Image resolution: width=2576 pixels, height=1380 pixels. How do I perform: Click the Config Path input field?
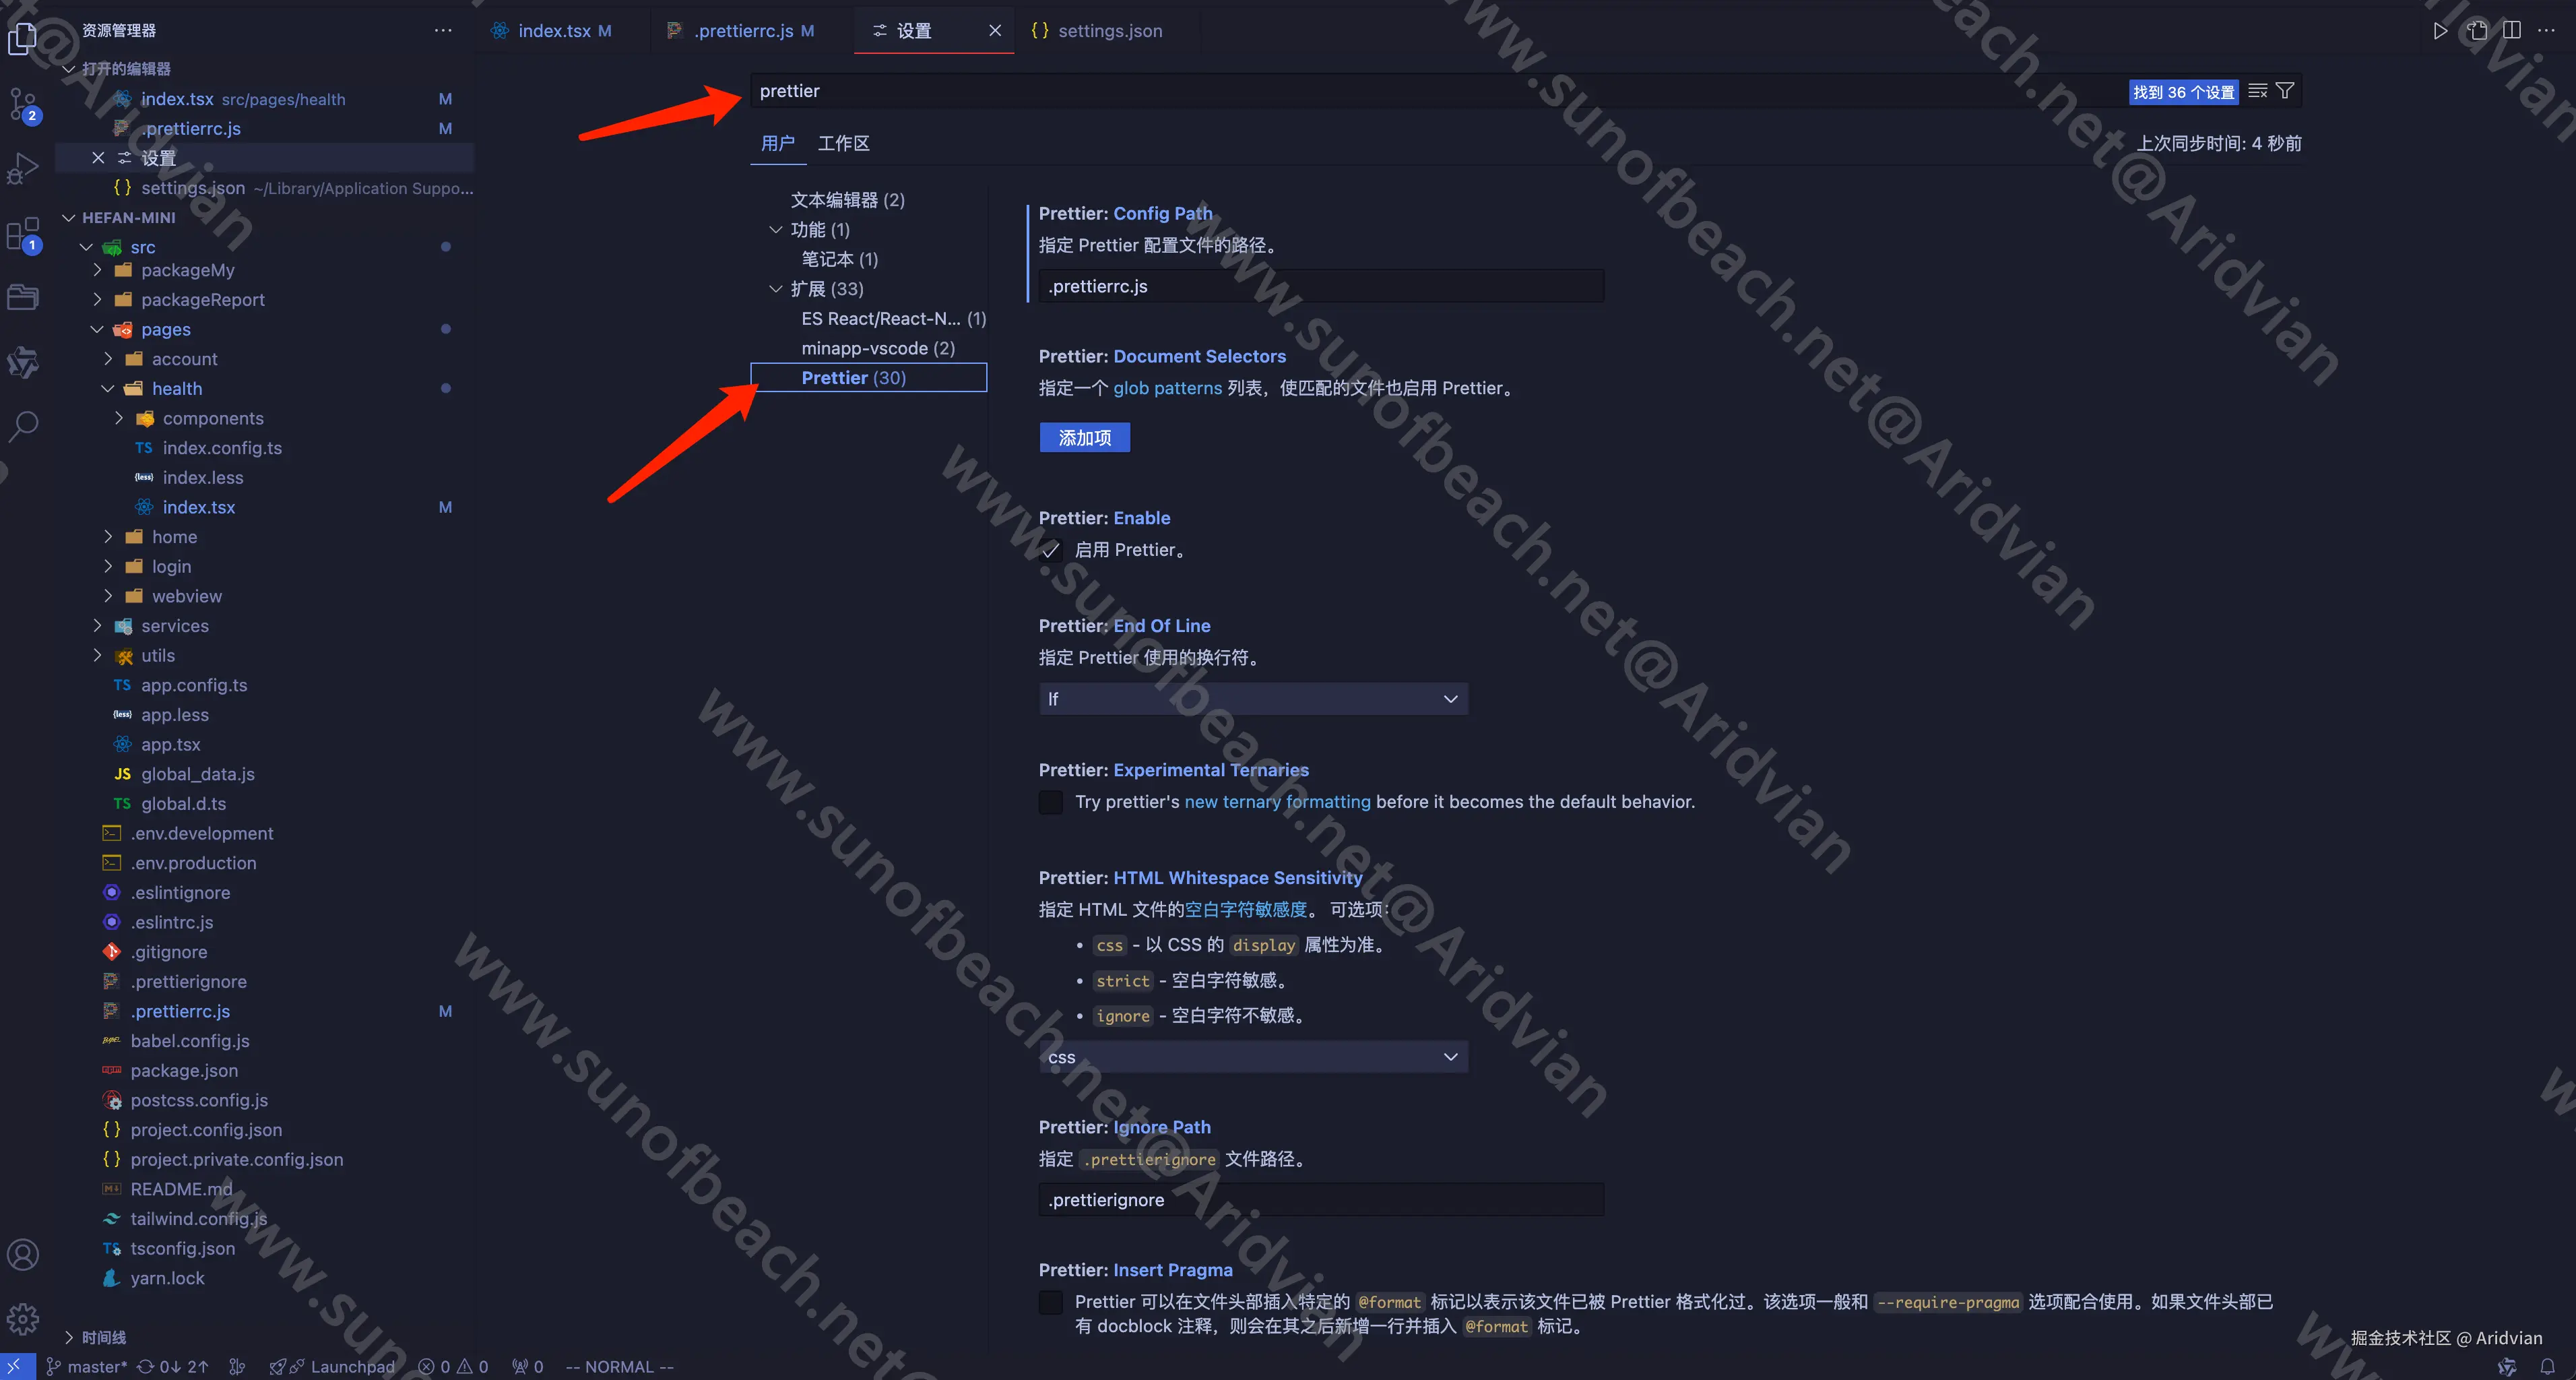(x=1320, y=287)
